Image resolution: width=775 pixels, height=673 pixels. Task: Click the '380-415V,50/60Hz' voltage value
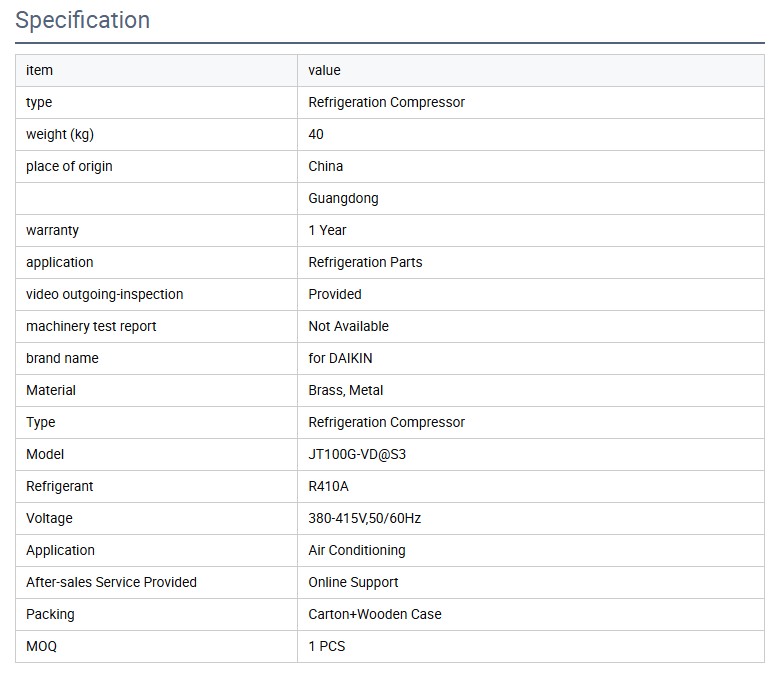coord(364,518)
